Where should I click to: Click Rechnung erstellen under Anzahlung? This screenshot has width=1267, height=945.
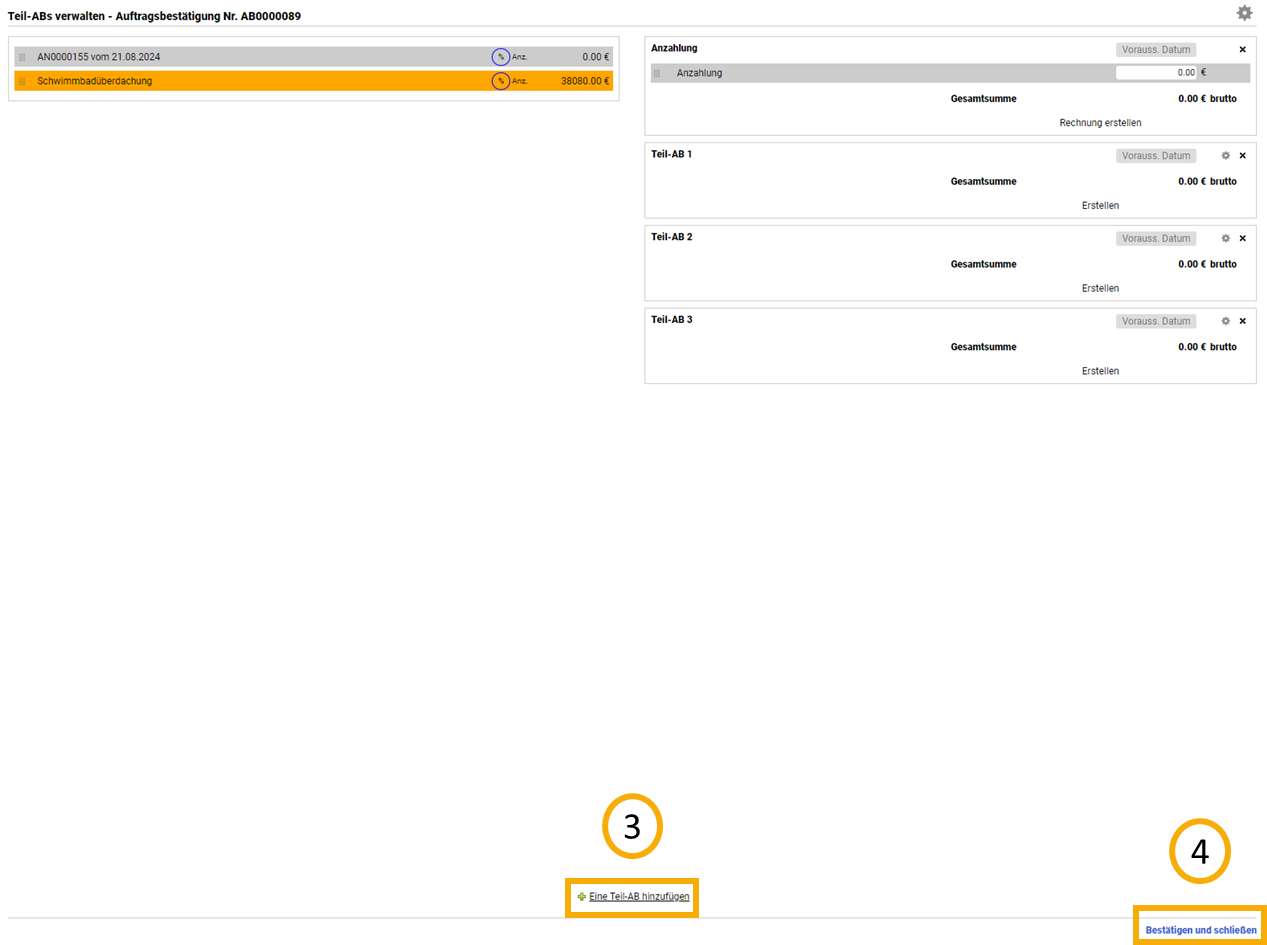[x=1100, y=123]
